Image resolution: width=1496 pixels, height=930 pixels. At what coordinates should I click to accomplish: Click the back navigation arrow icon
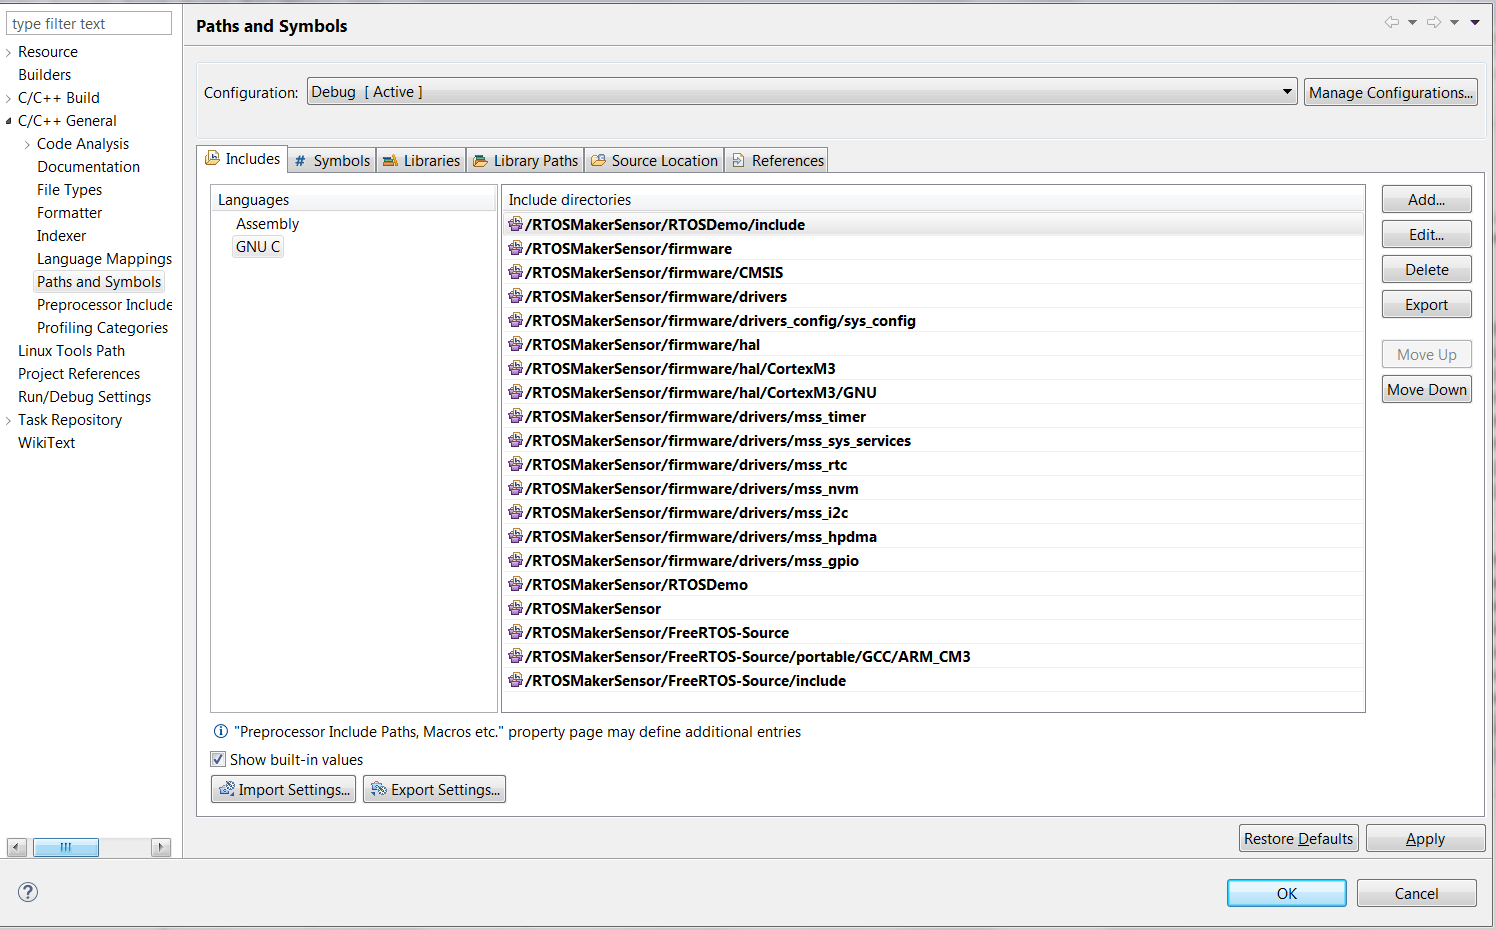coord(1391,22)
